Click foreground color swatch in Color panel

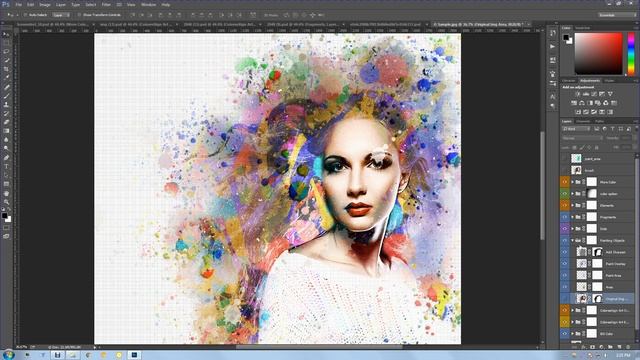tap(566, 38)
